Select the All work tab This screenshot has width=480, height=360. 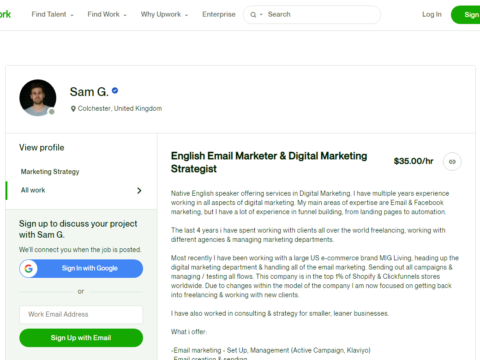[81, 190]
